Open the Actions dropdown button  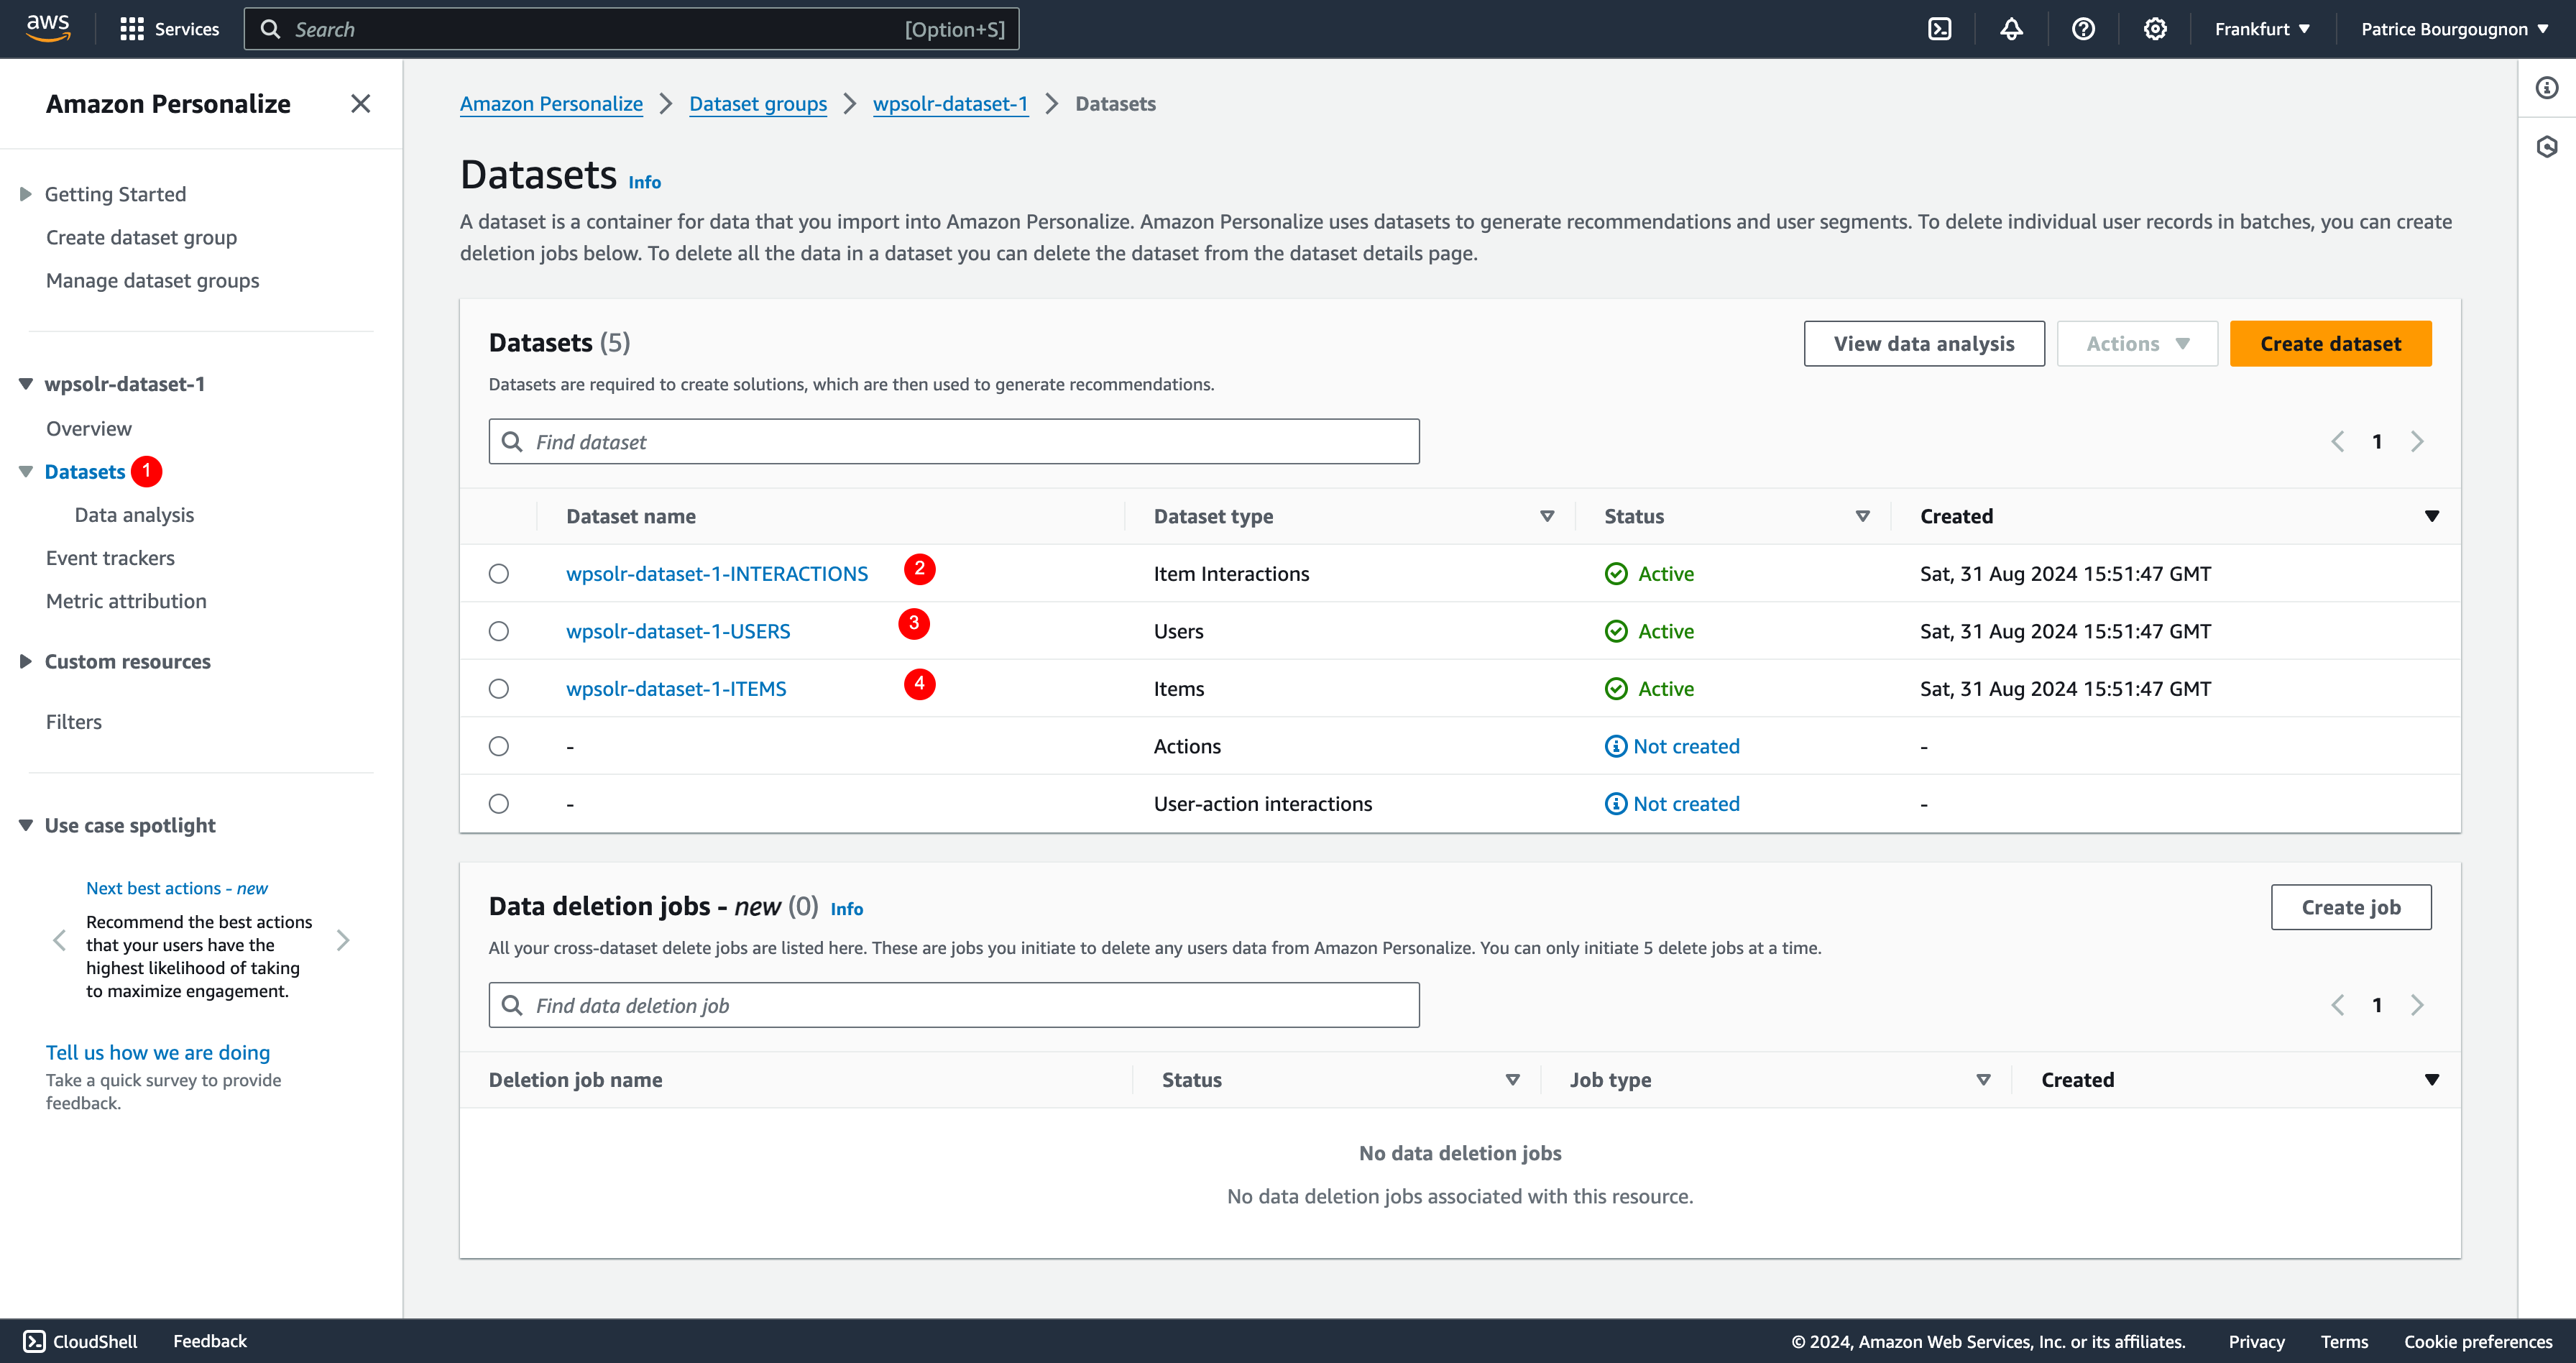(x=2137, y=344)
